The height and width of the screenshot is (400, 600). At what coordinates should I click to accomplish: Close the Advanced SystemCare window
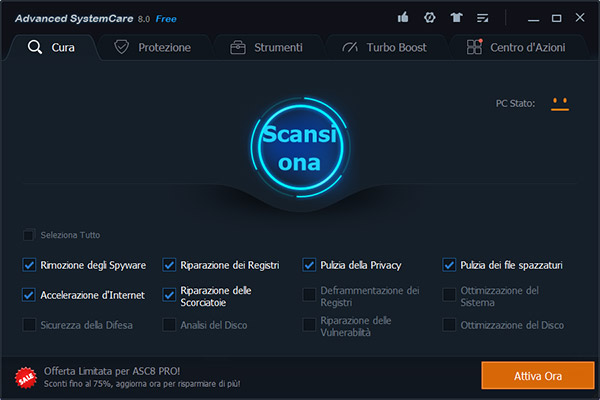[580, 18]
